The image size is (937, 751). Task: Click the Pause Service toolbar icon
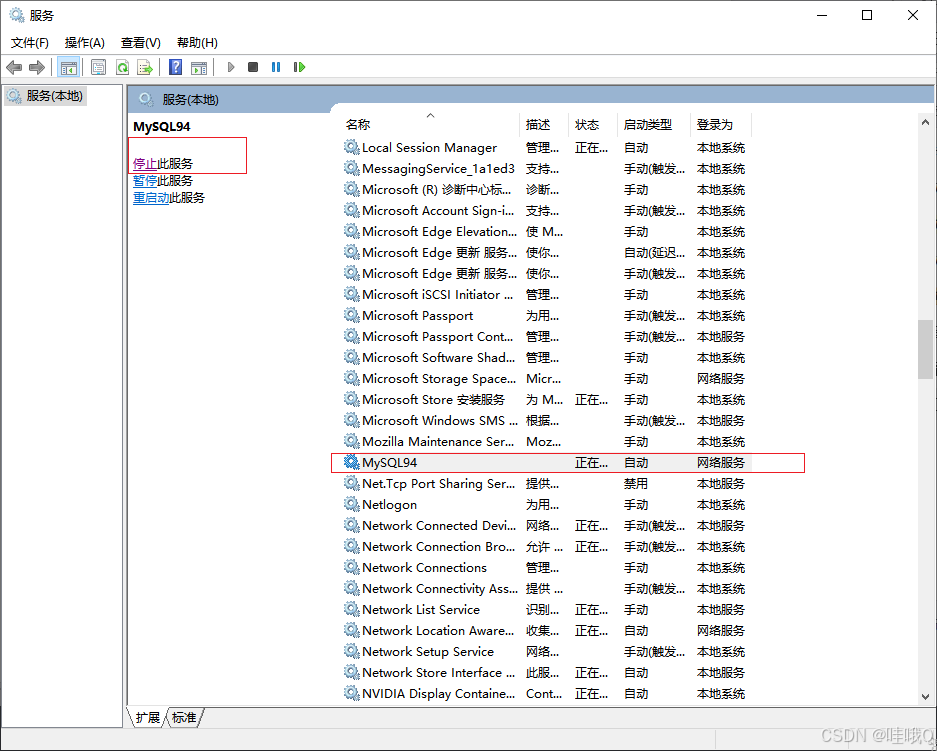[x=275, y=67]
